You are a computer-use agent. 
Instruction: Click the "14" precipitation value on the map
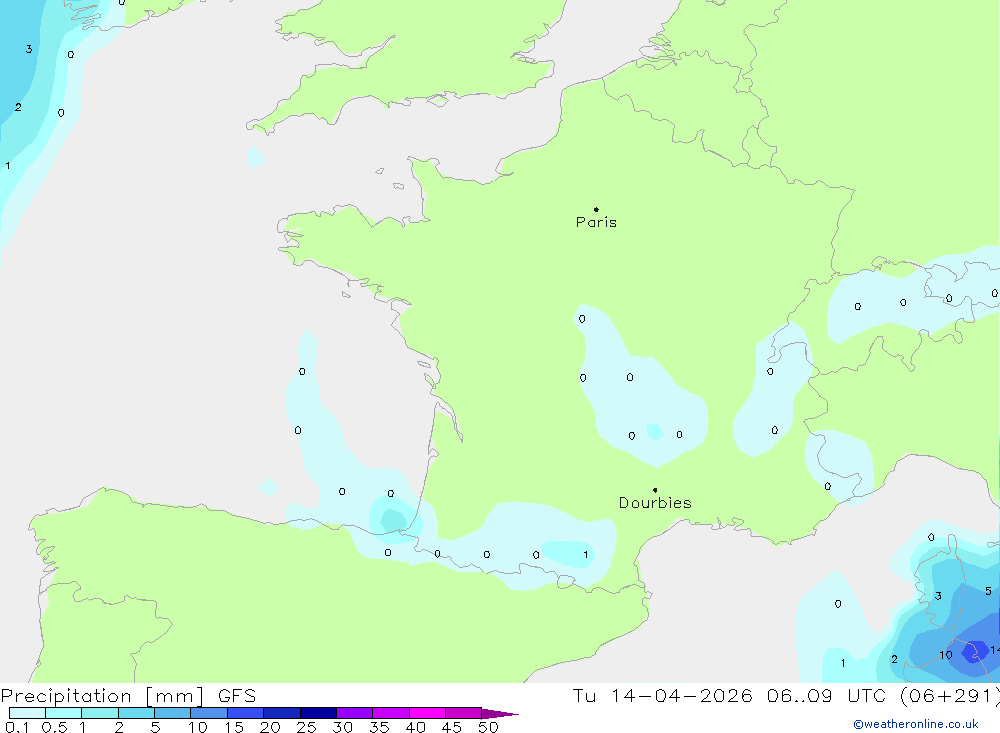pos(995,651)
